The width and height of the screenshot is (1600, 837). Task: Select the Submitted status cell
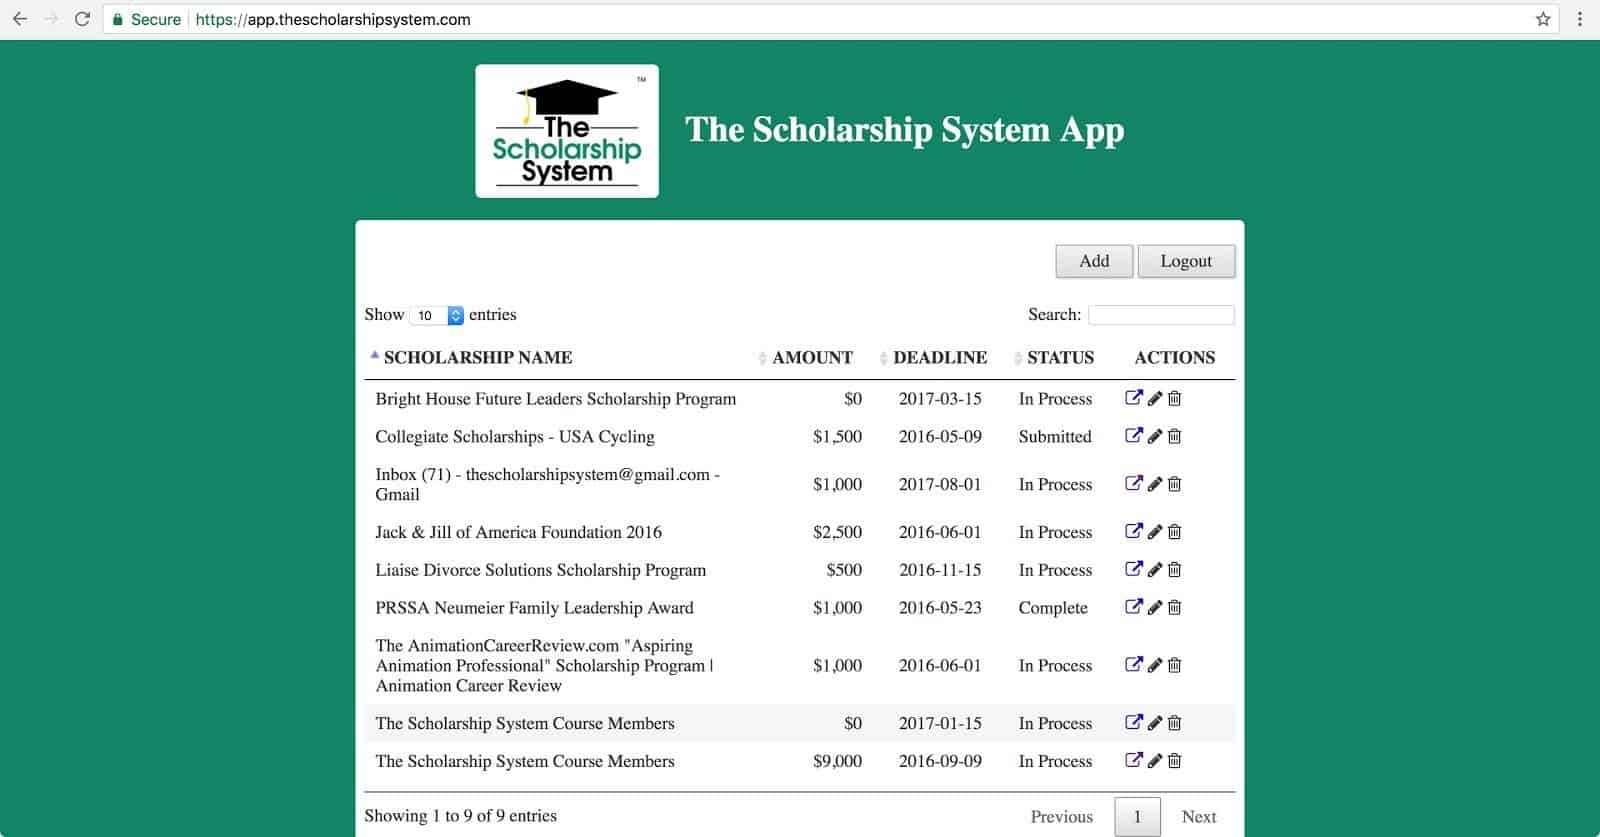[x=1055, y=437]
